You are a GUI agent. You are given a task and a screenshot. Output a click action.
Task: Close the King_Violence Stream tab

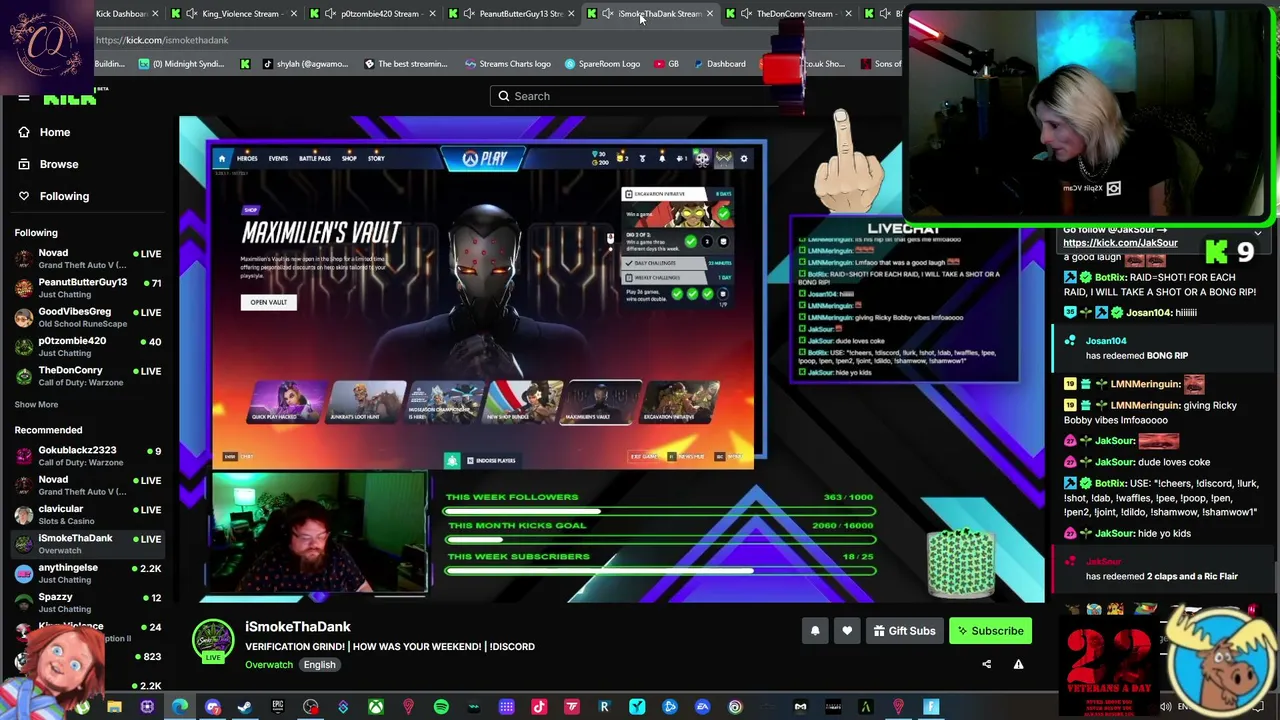pyautogui.click(x=294, y=14)
